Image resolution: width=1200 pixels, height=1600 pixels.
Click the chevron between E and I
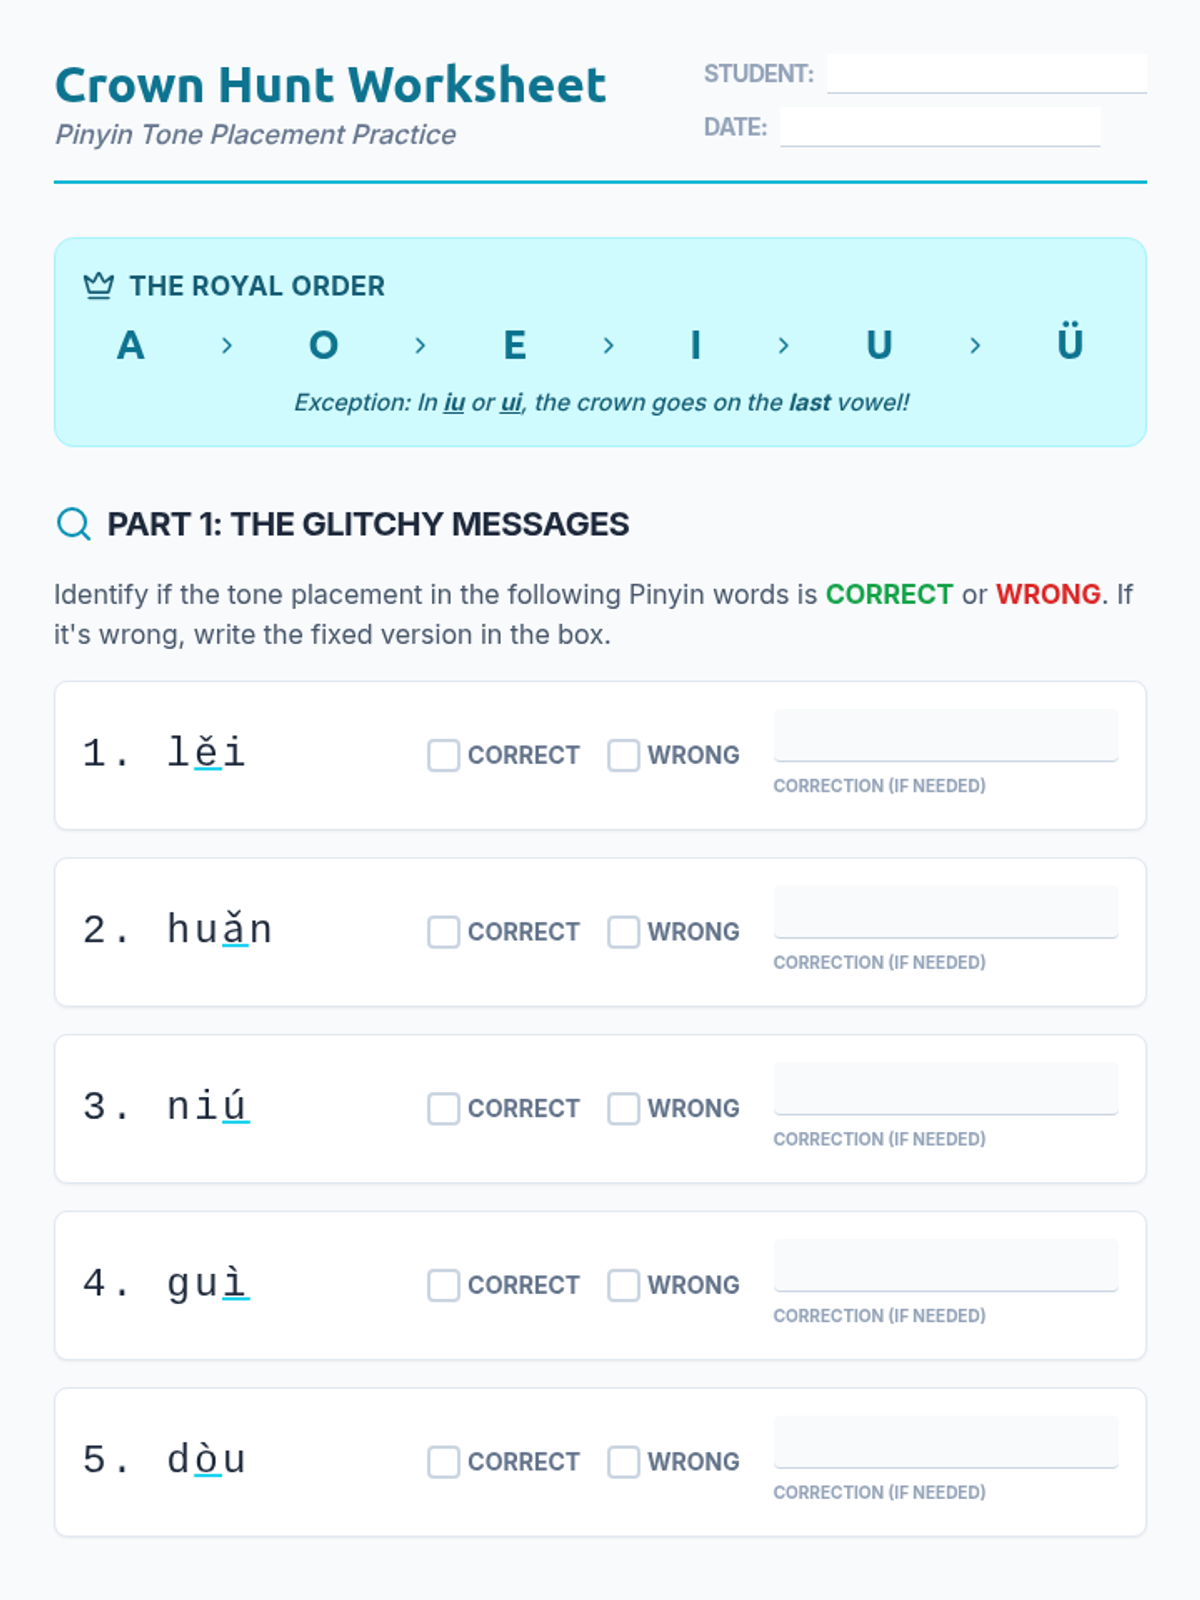(x=608, y=346)
